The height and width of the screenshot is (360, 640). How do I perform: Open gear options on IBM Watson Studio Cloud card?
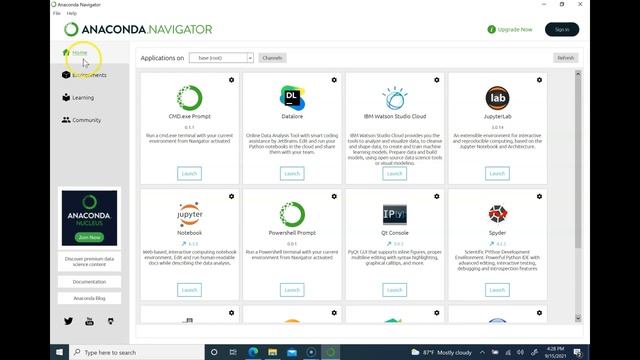pyautogui.click(x=437, y=80)
